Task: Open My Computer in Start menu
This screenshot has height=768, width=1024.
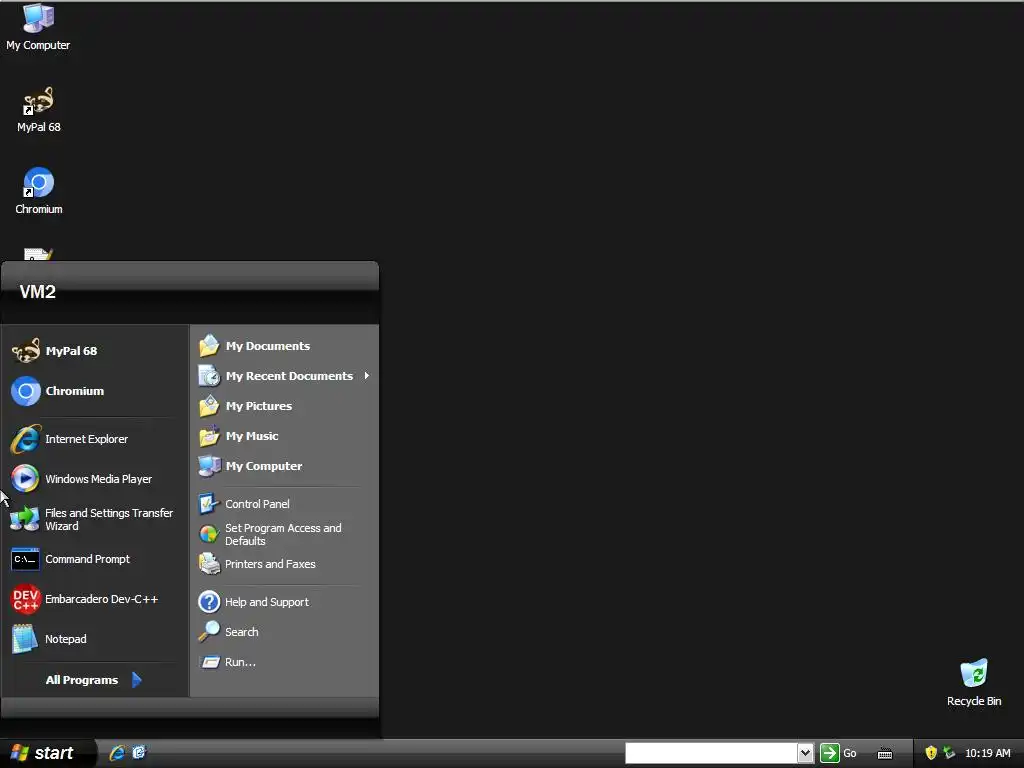Action: (285, 466)
